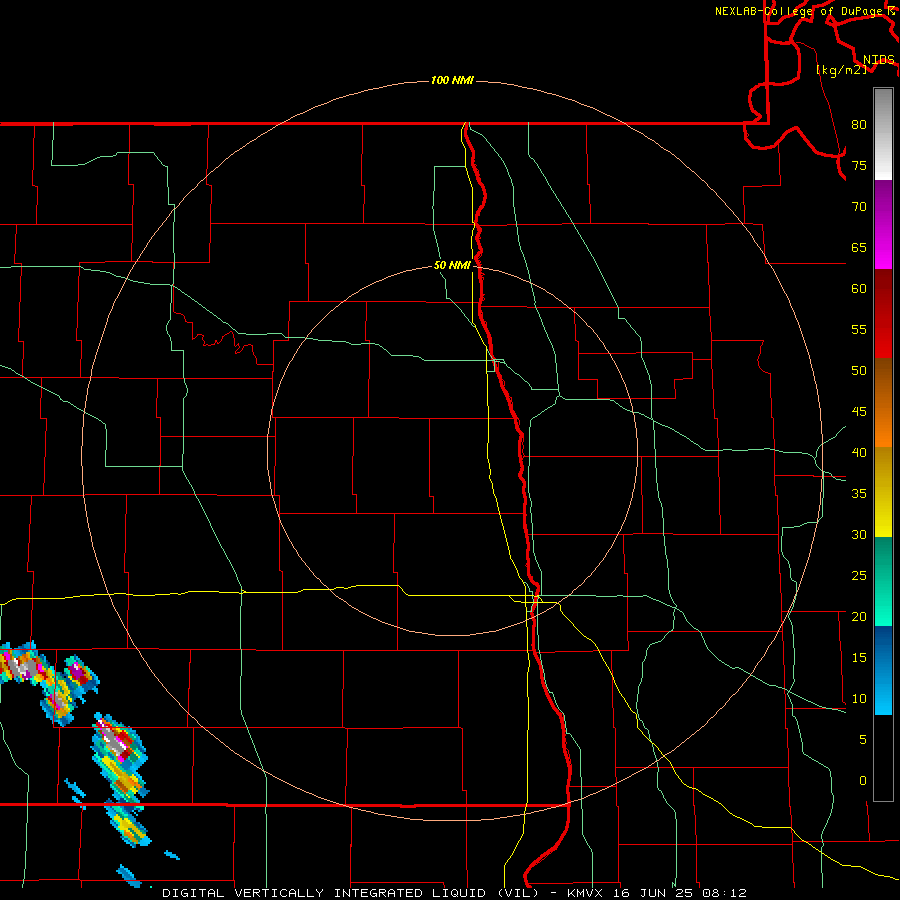The width and height of the screenshot is (900, 900).
Task: Click the 50 NMI range ring label
Action: 452,265
